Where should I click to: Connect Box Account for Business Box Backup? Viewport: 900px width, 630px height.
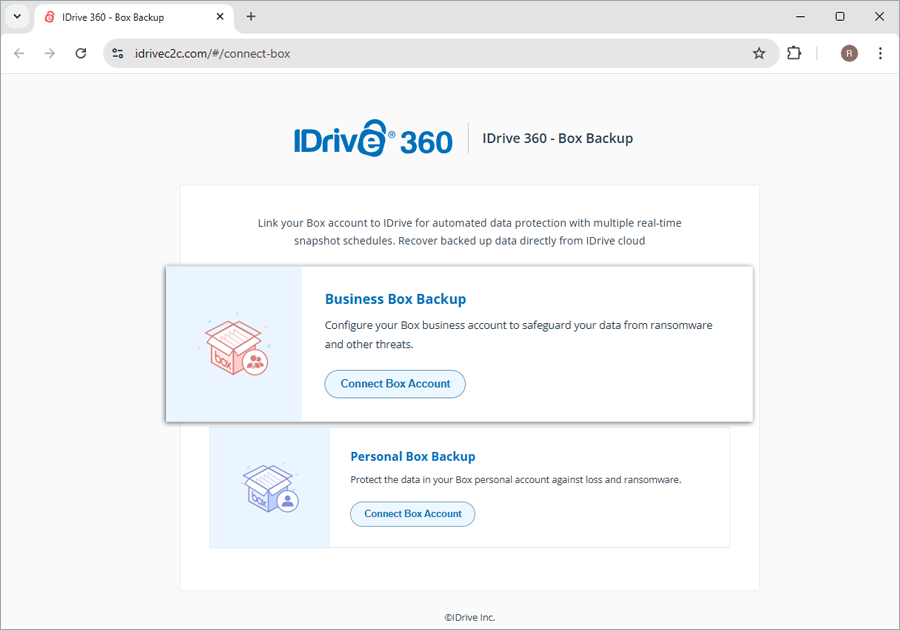[x=395, y=384]
